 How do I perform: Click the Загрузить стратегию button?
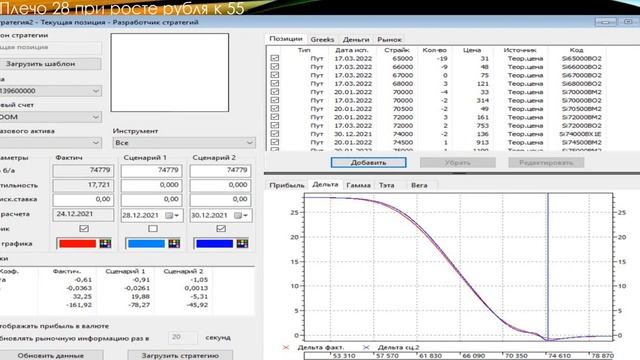[180, 356]
